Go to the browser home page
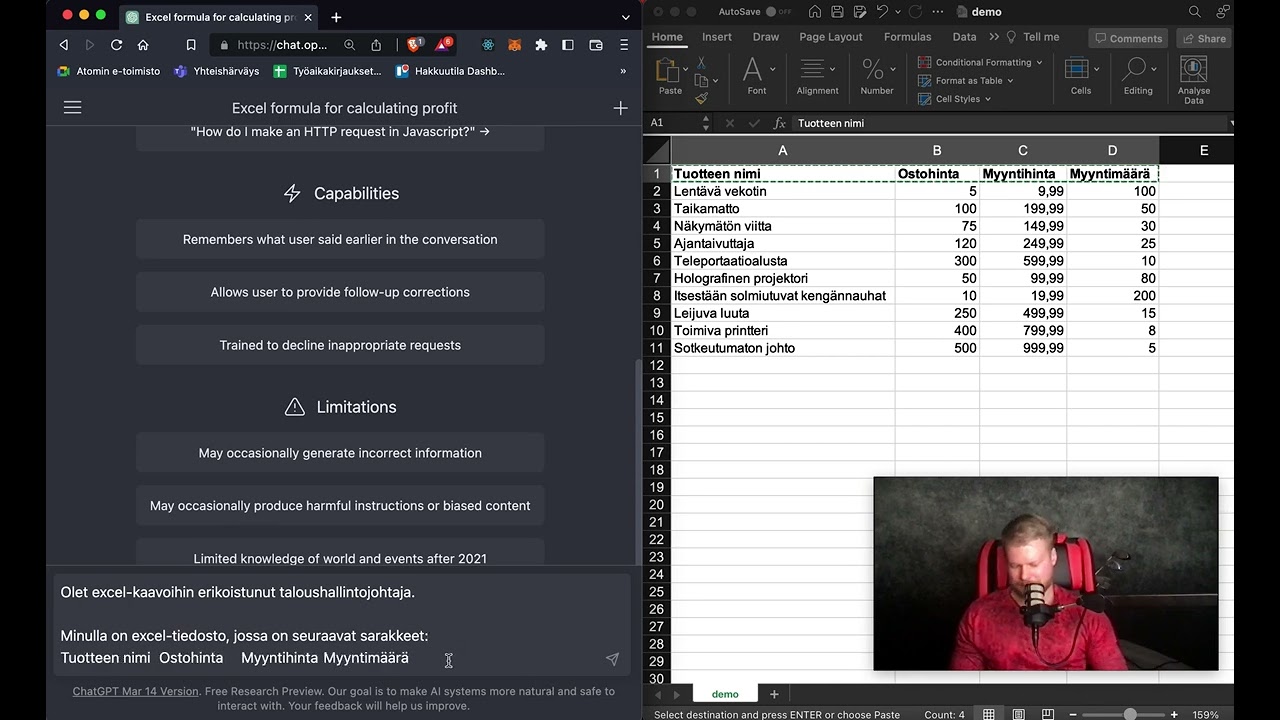This screenshot has width=1280, height=720. point(143,45)
